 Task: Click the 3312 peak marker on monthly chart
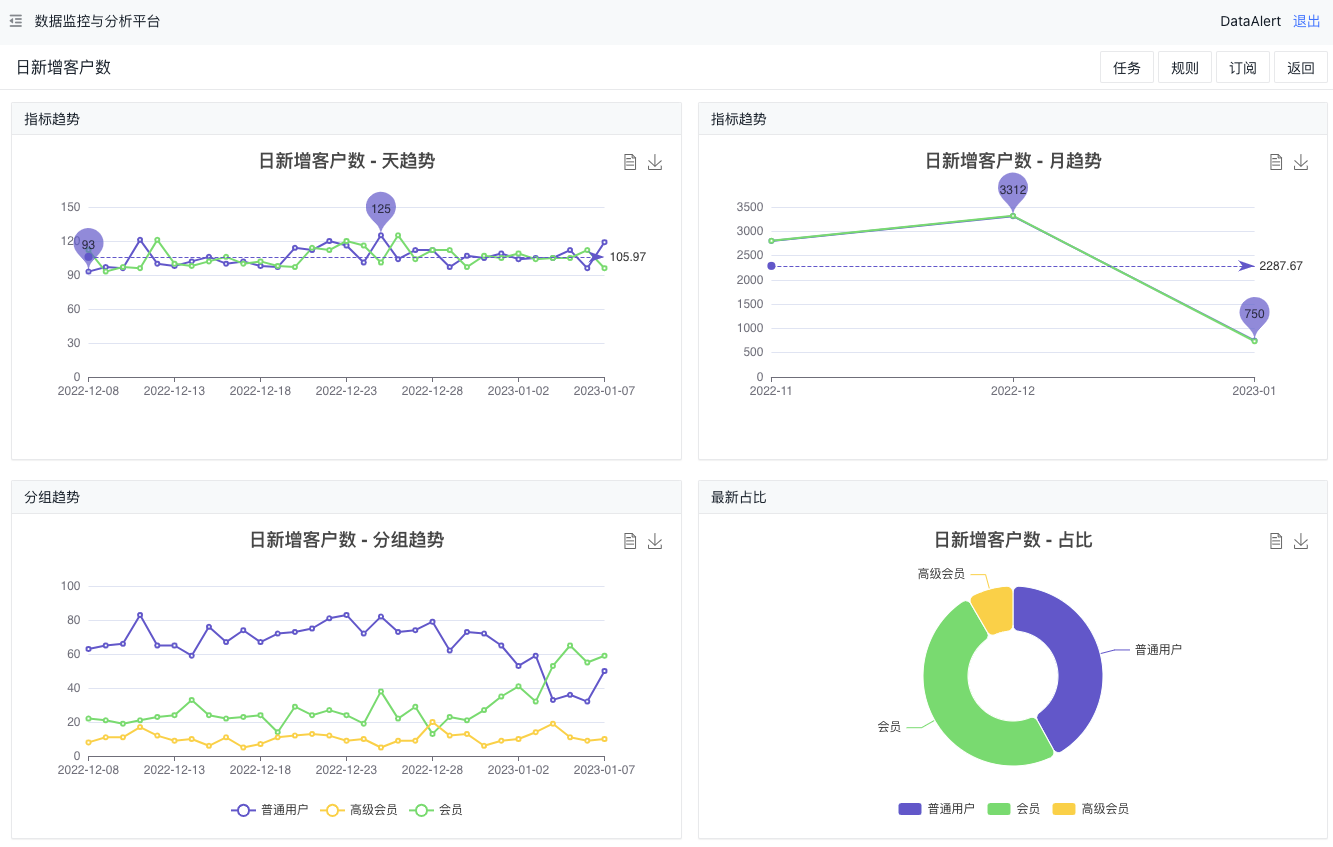(x=1013, y=190)
